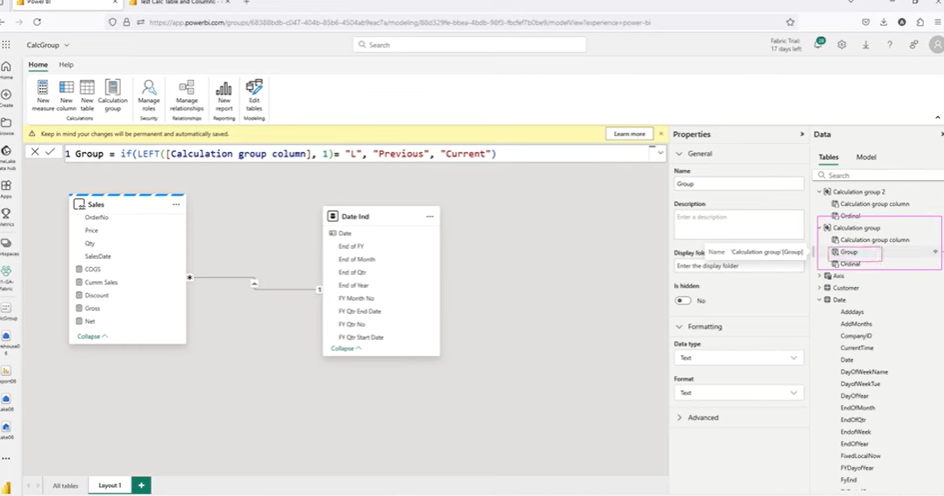
Task: Collapse the Date table node
Action: 819,300
